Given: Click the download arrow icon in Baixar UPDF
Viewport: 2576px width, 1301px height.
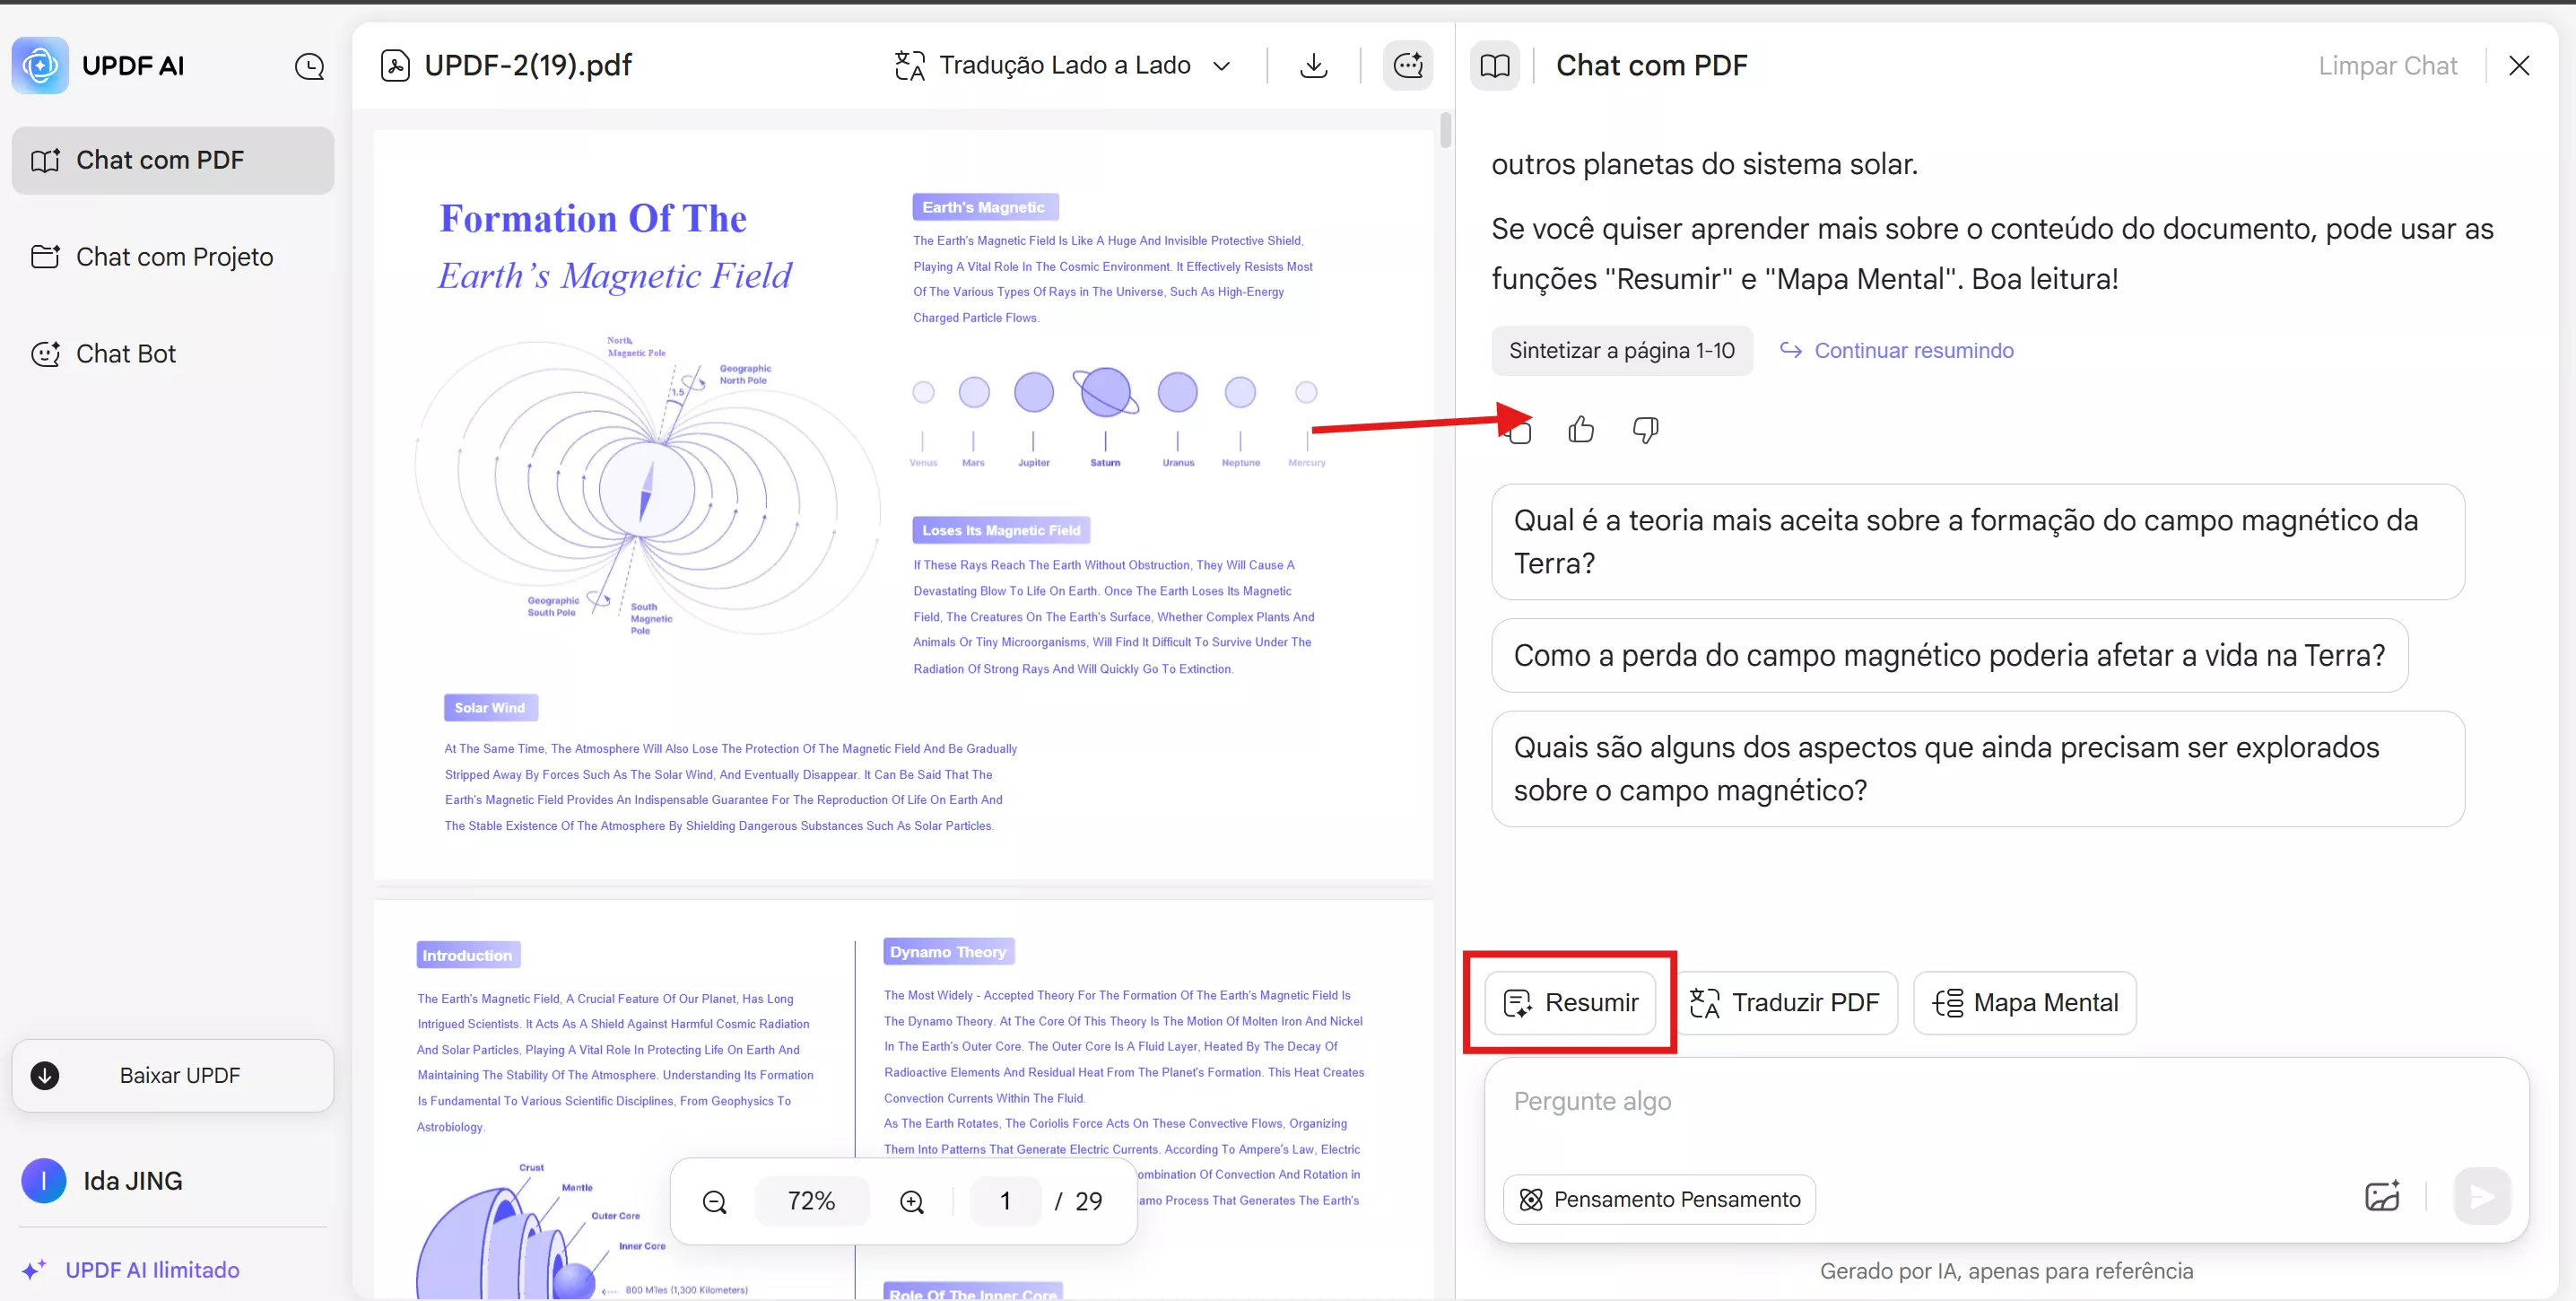Looking at the screenshot, I should pos(45,1076).
